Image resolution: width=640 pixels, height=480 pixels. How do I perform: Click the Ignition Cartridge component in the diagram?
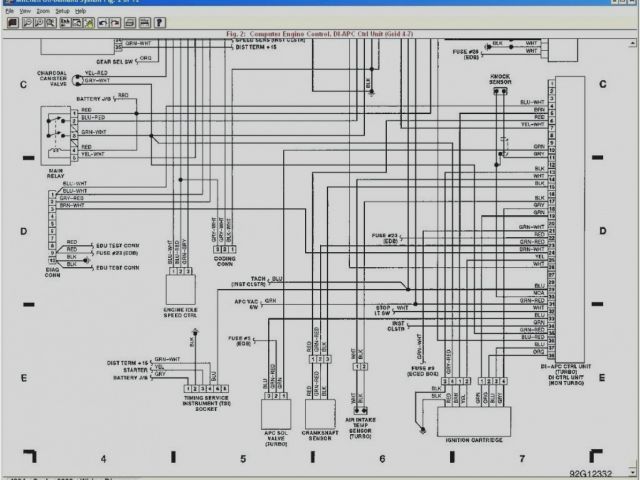click(x=473, y=420)
